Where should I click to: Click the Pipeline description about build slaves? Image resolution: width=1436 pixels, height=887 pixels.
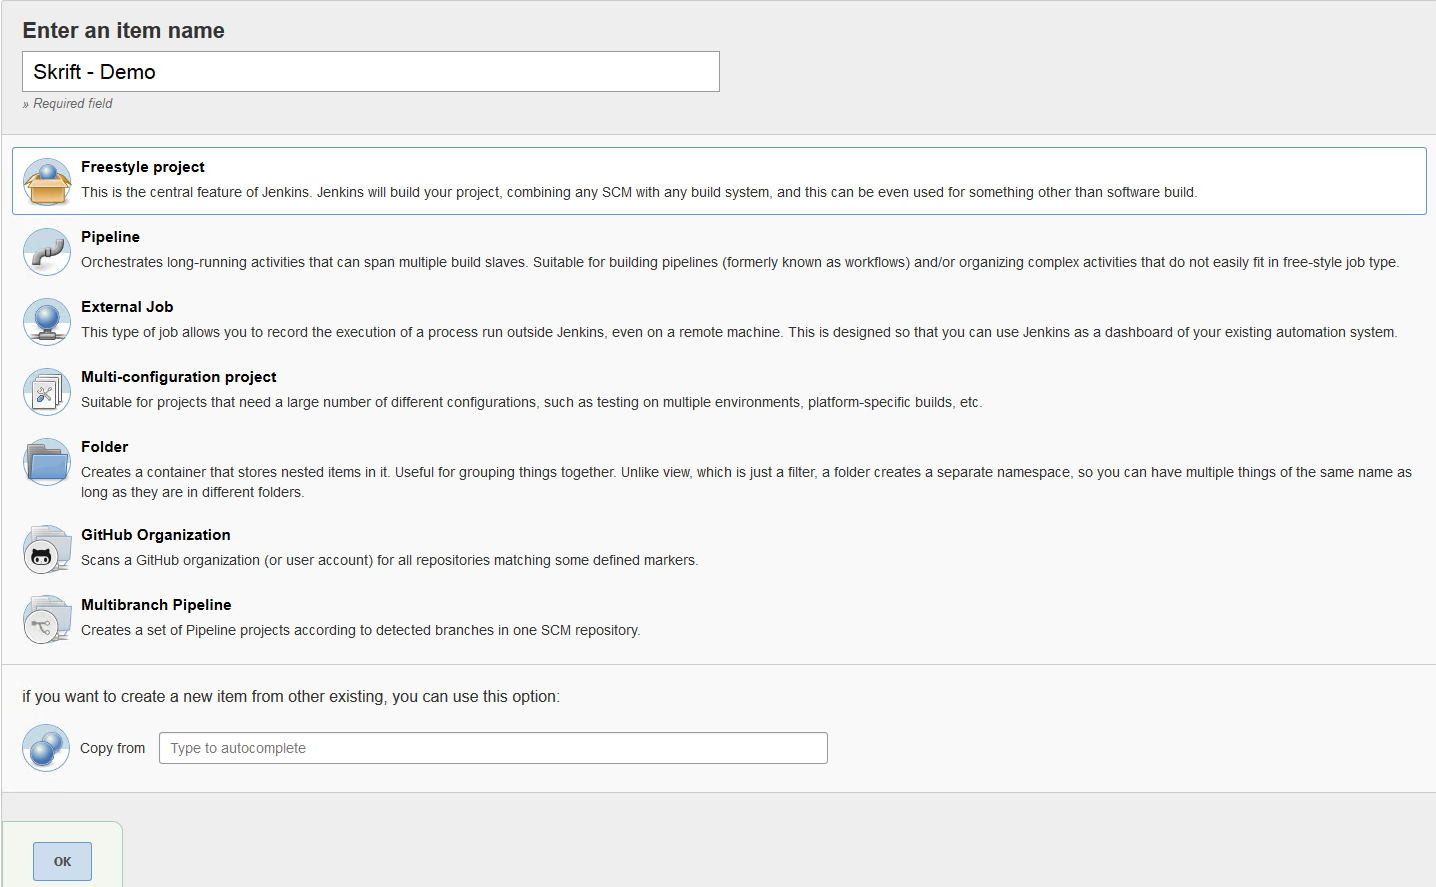[x=740, y=262]
